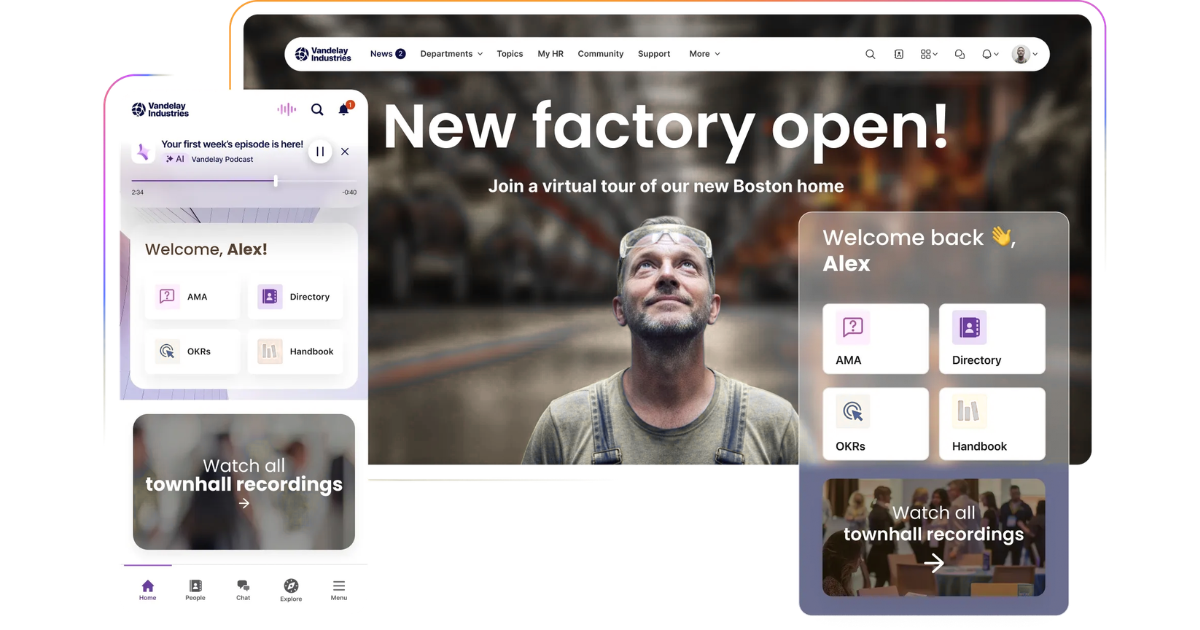Viewport: 1200px width, 630px height.
Task: Open the Handbook tile in desktop welcome card
Action: point(992,424)
